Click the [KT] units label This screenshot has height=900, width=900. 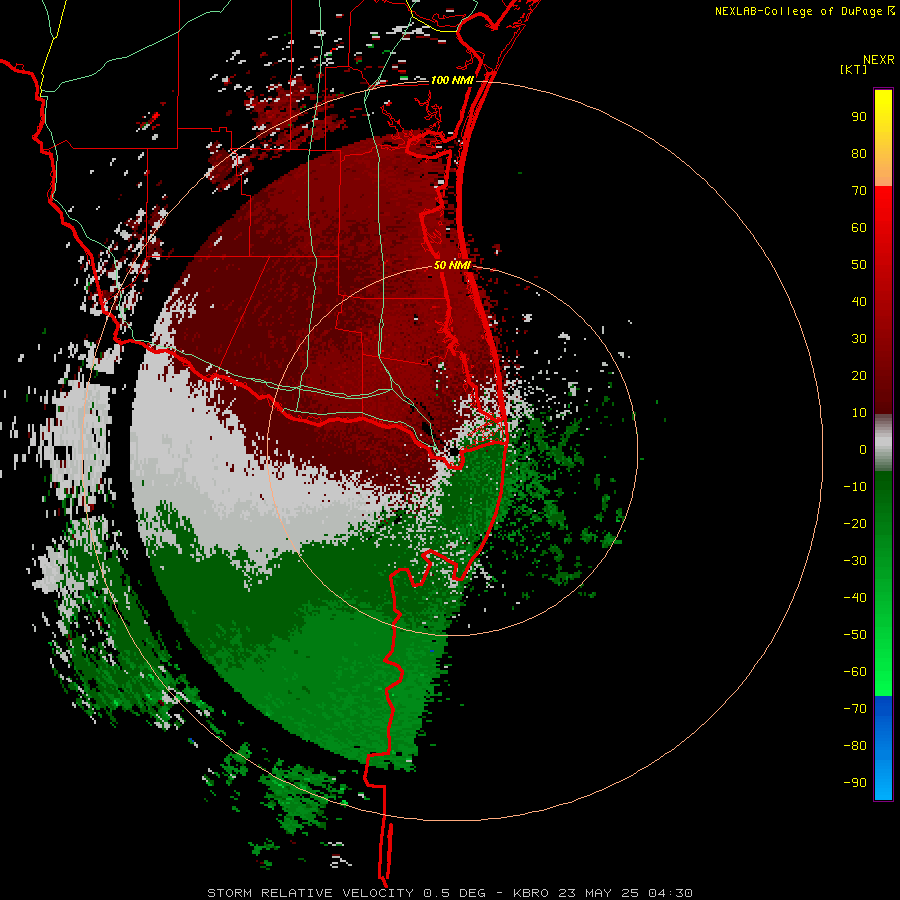853,69
